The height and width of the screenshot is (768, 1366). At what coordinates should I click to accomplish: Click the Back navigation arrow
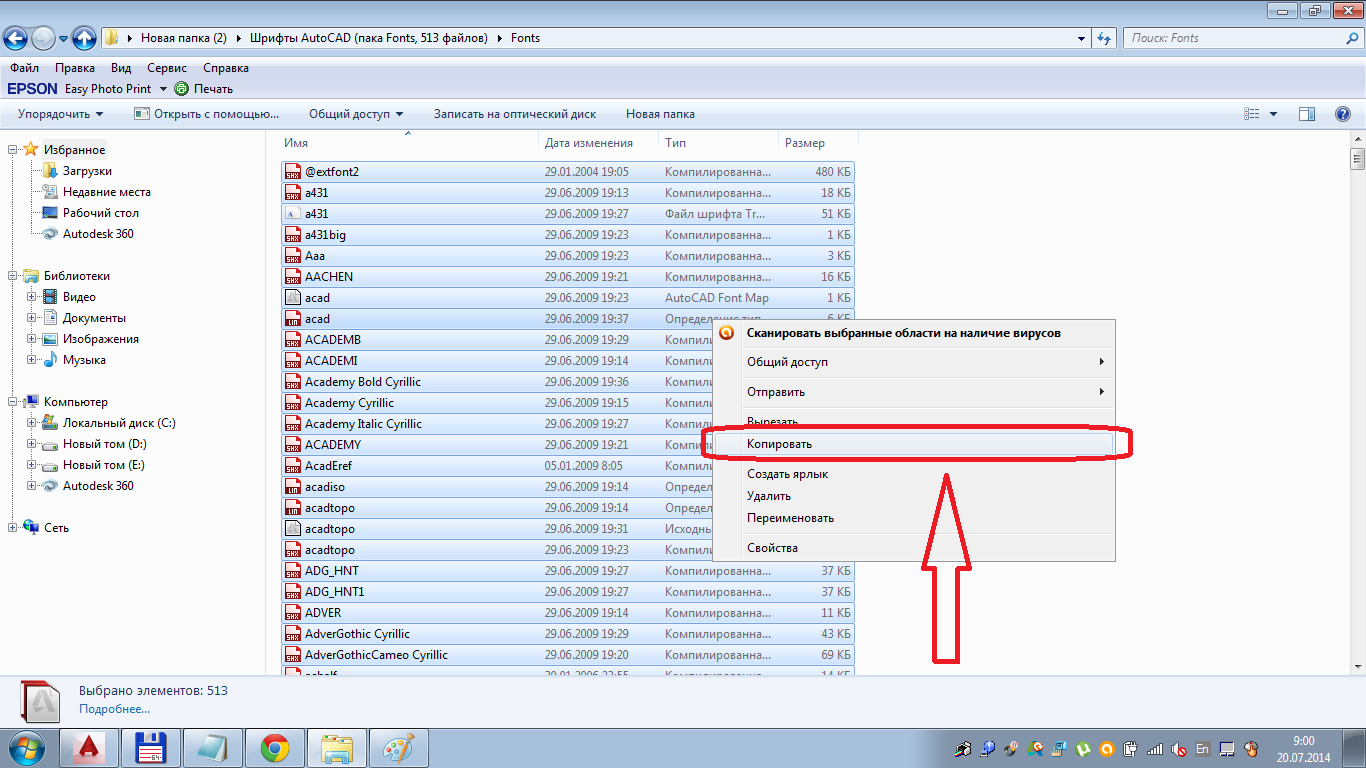pyautogui.click(x=15, y=38)
